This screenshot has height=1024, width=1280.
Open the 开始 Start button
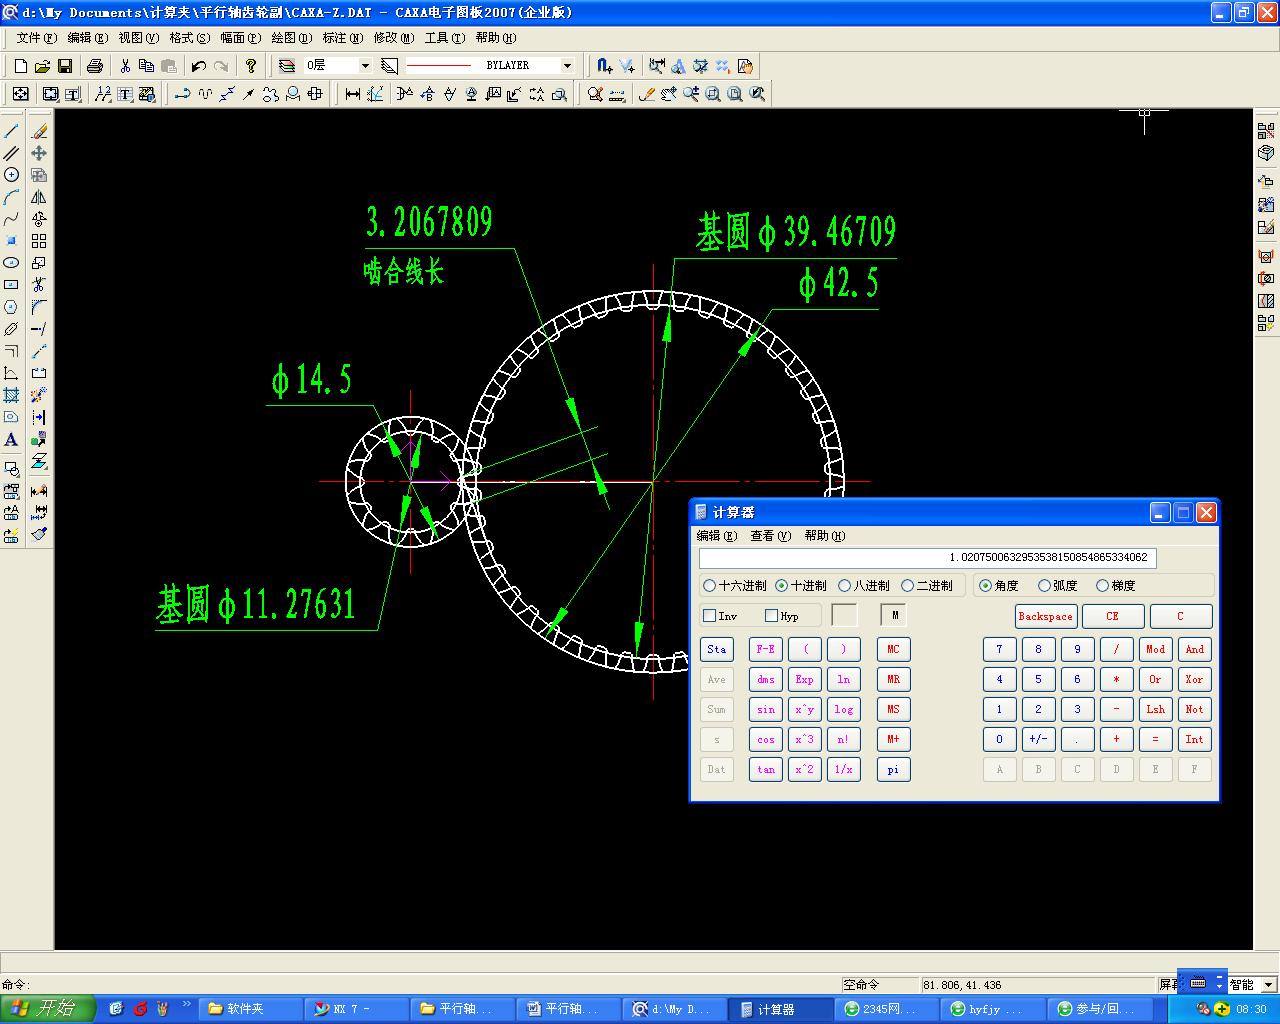click(47, 1009)
